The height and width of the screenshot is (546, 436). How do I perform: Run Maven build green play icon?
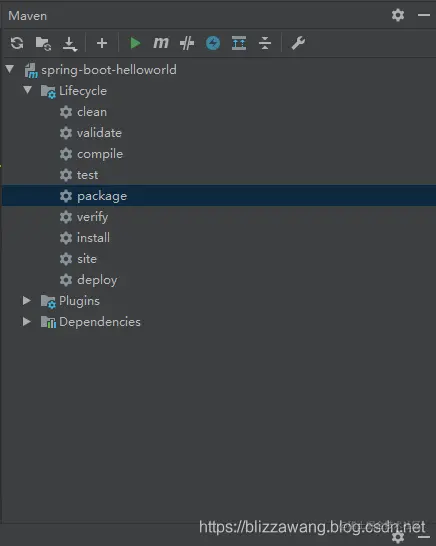(135, 43)
